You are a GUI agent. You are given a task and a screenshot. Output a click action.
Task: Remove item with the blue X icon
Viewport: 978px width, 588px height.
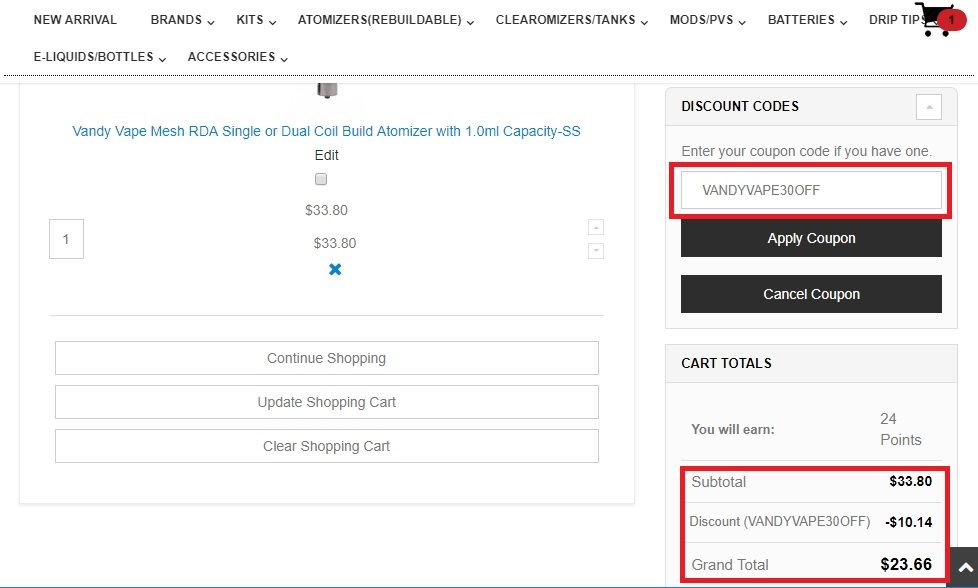[335, 269]
